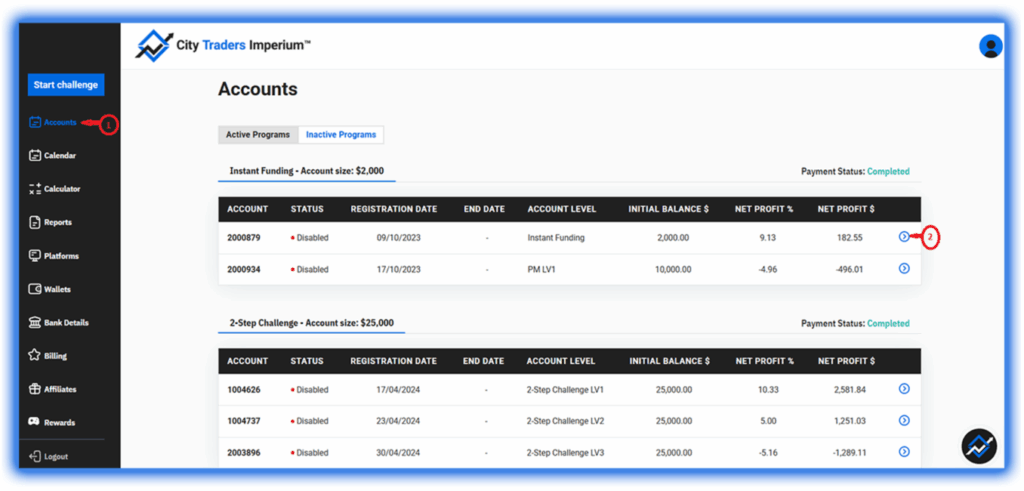Open the Rewards sidebar icon
1024x491 pixels.
(x=35, y=422)
